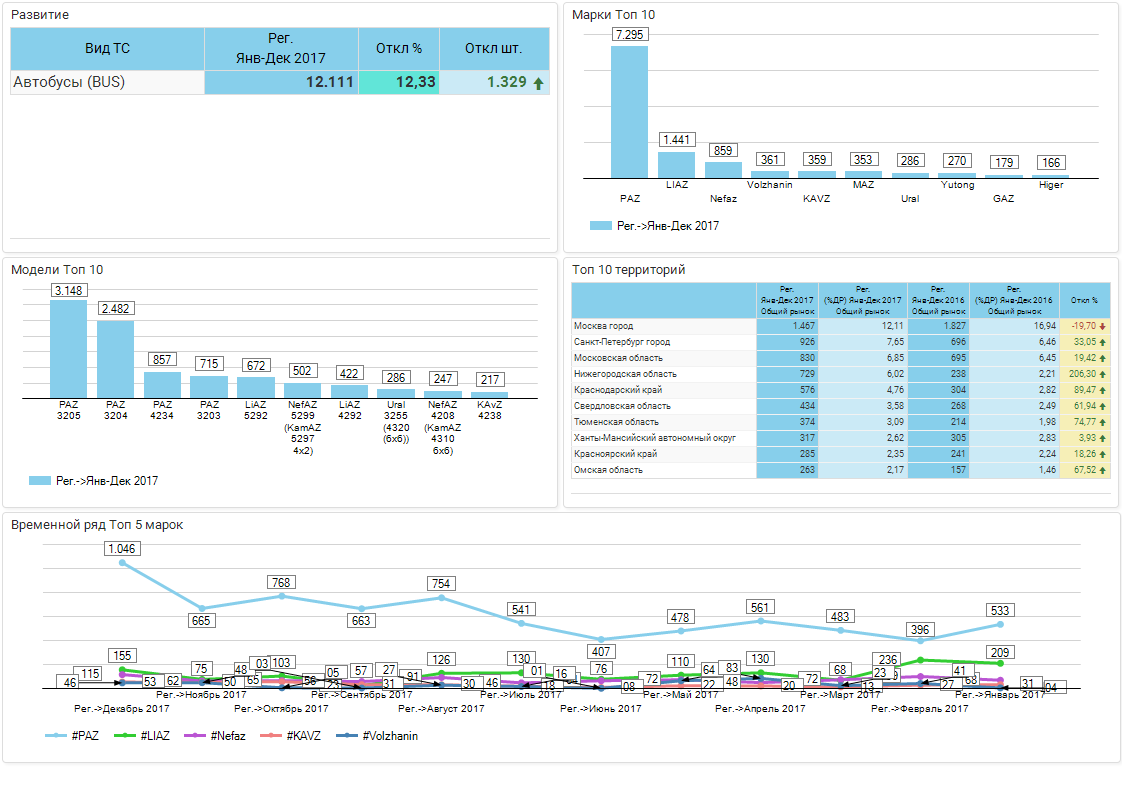
Task: Select Санкт-Петербург город in territories table
Action: [x=622, y=342]
